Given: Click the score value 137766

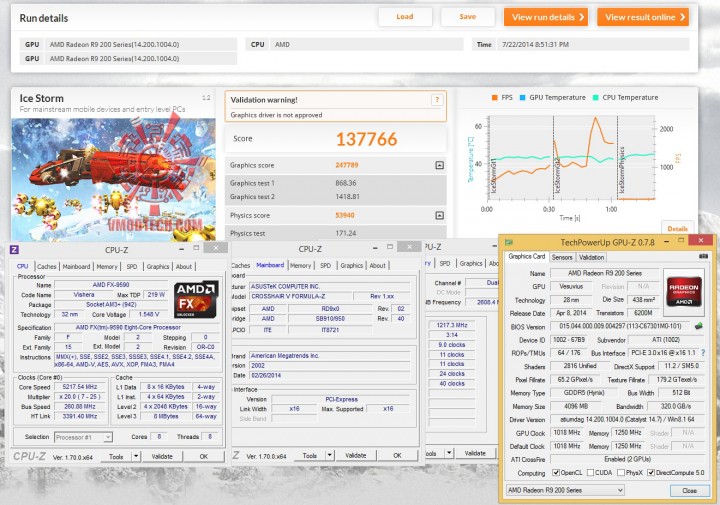Looking at the screenshot, I should click(x=366, y=139).
